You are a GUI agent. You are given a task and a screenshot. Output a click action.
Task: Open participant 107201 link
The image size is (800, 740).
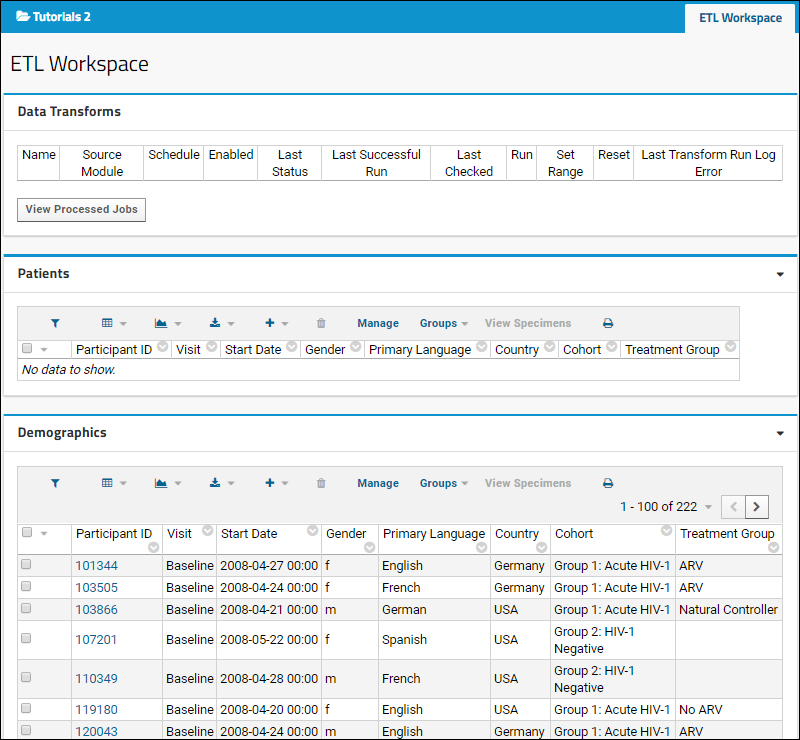(x=96, y=639)
